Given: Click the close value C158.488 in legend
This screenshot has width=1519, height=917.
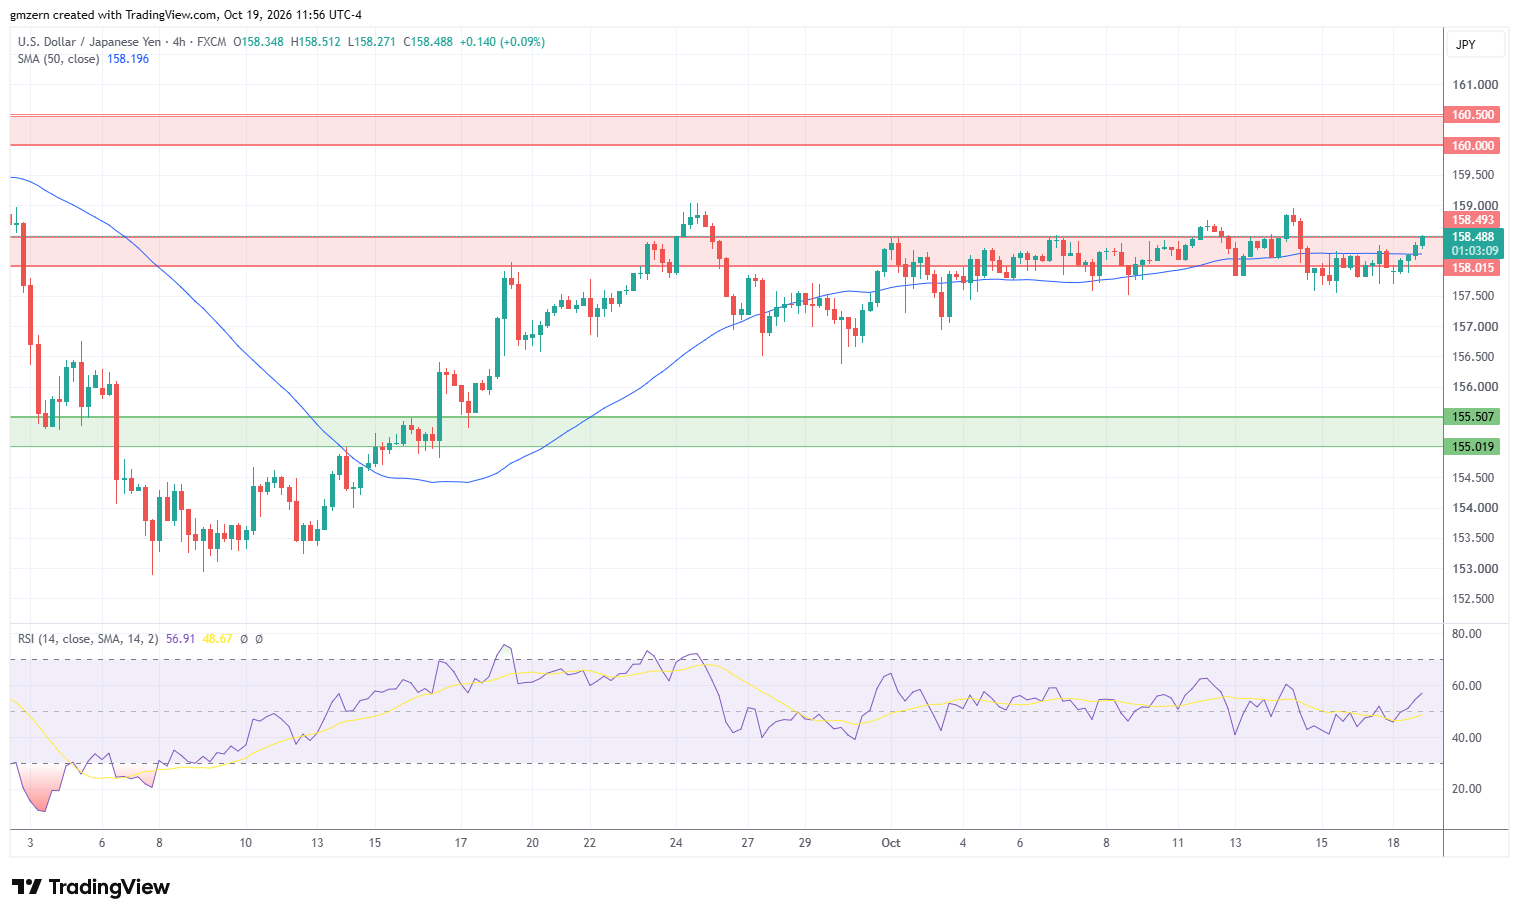Looking at the screenshot, I should click(x=428, y=42).
